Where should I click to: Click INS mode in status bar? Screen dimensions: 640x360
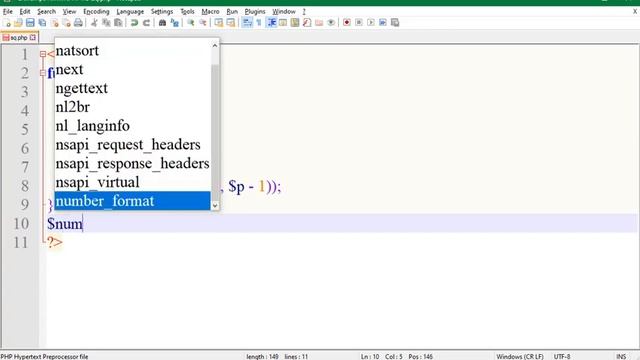(621, 356)
